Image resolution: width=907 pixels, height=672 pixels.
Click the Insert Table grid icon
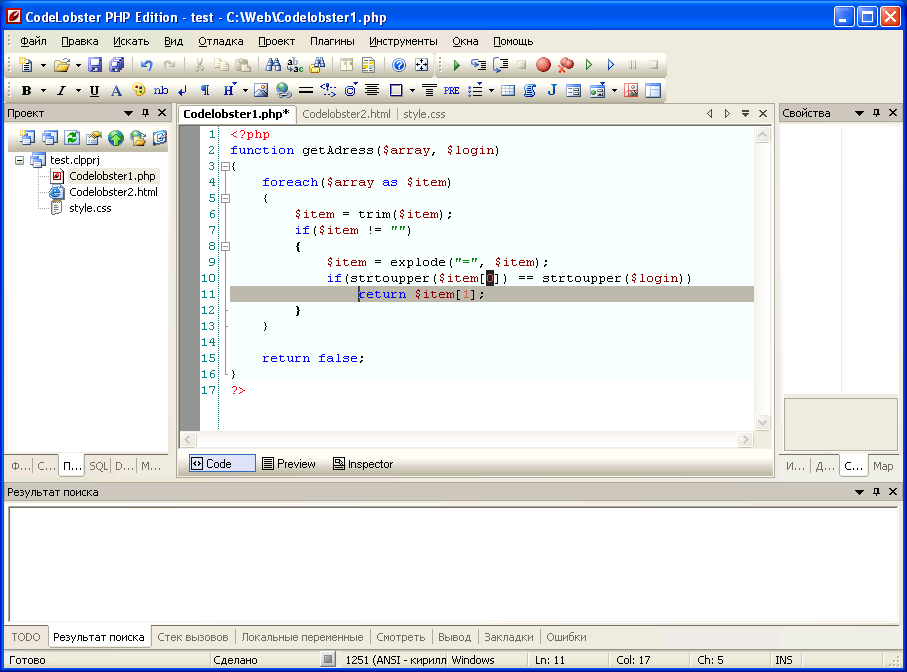[x=508, y=90]
